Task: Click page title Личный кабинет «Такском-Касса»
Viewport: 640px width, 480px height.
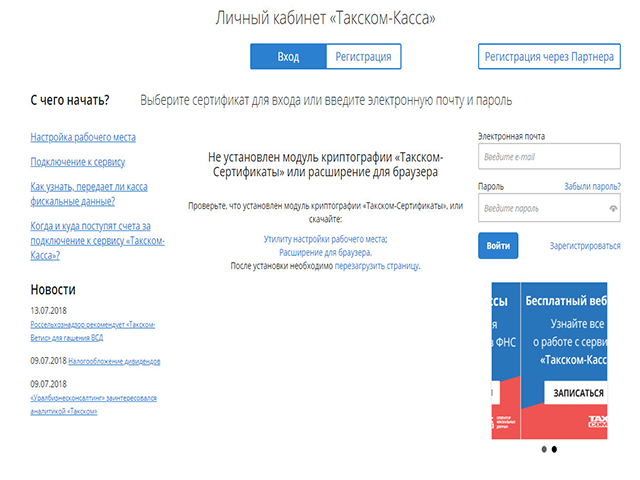Action: click(325, 18)
